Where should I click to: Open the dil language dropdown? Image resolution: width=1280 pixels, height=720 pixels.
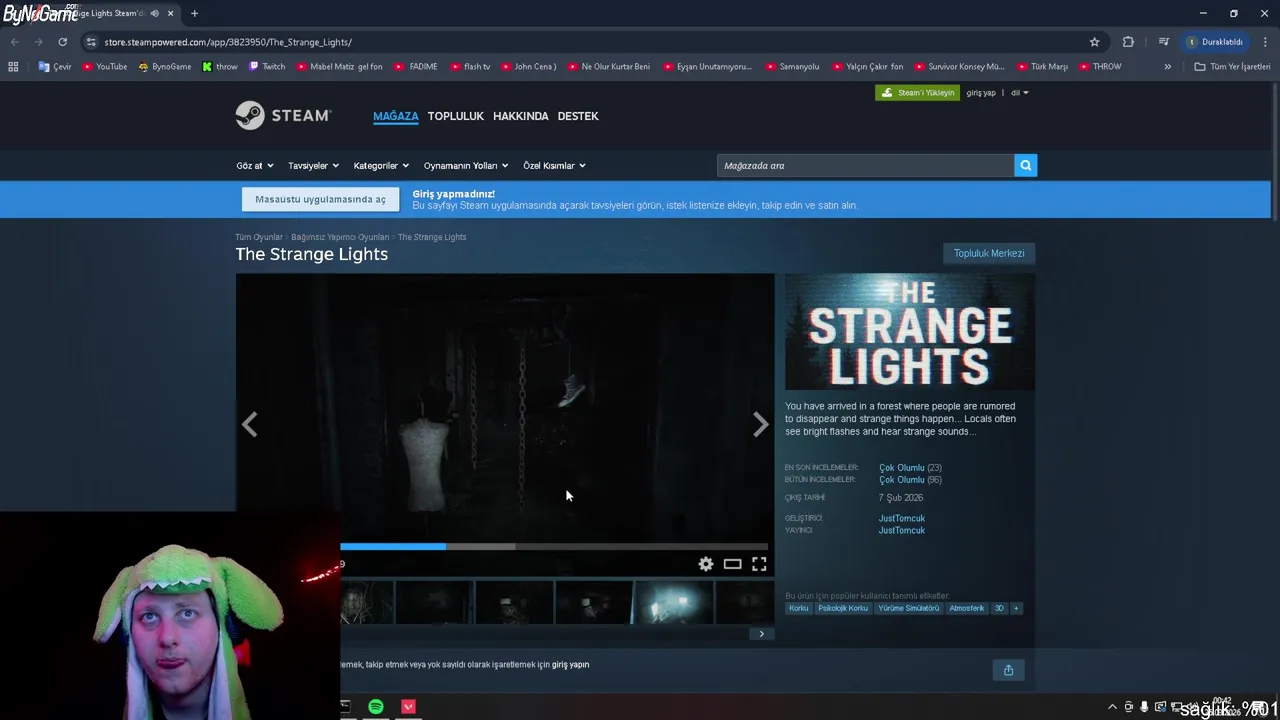tap(1019, 93)
